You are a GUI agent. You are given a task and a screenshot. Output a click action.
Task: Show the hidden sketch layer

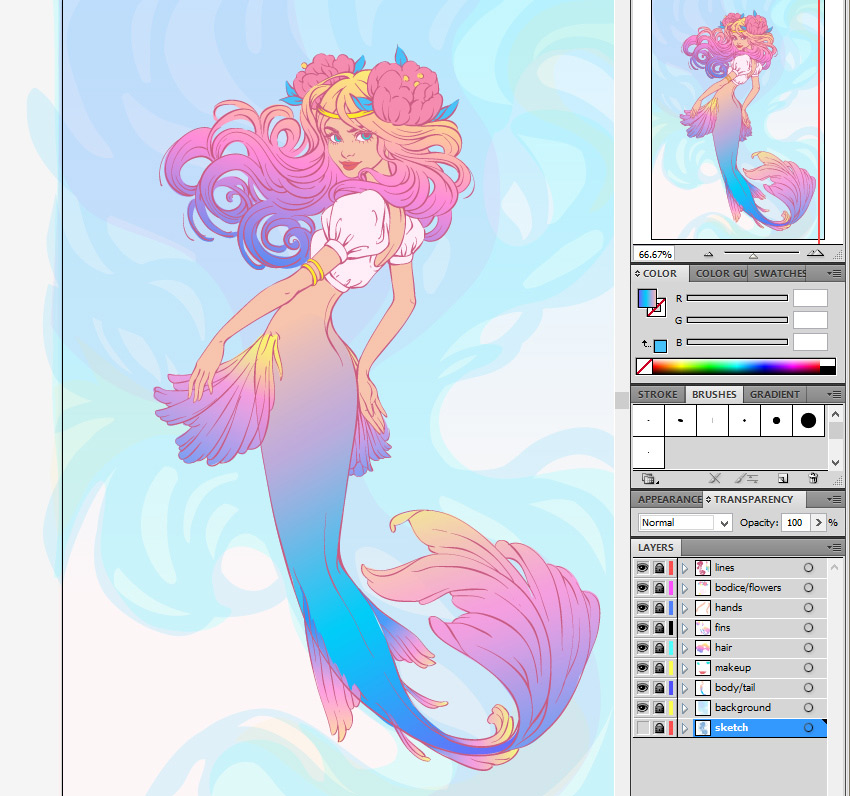click(642, 728)
